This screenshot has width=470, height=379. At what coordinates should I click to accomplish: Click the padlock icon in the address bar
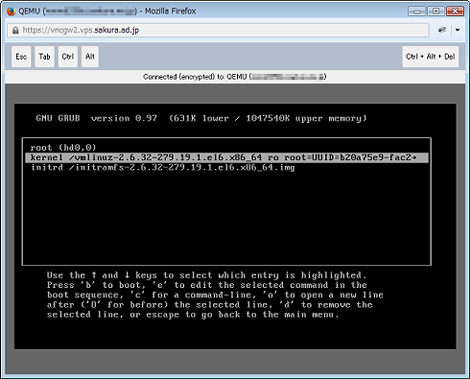[x=15, y=30]
